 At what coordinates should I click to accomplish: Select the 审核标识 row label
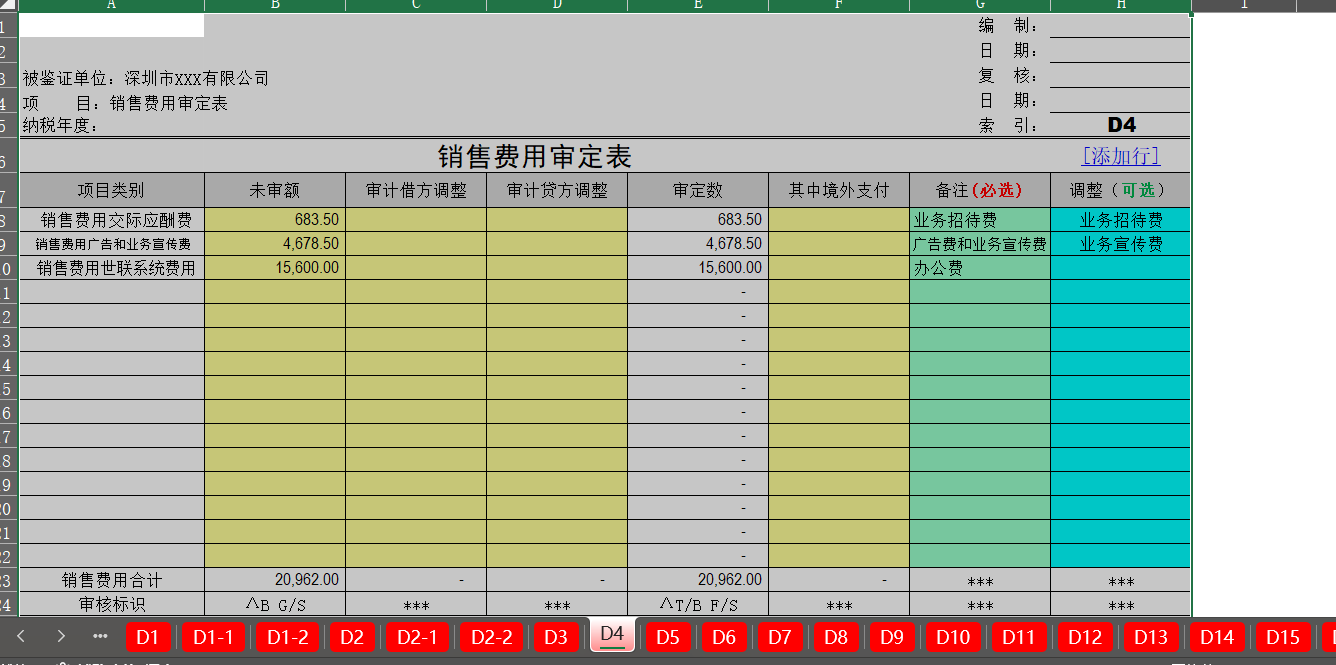click(x=112, y=604)
